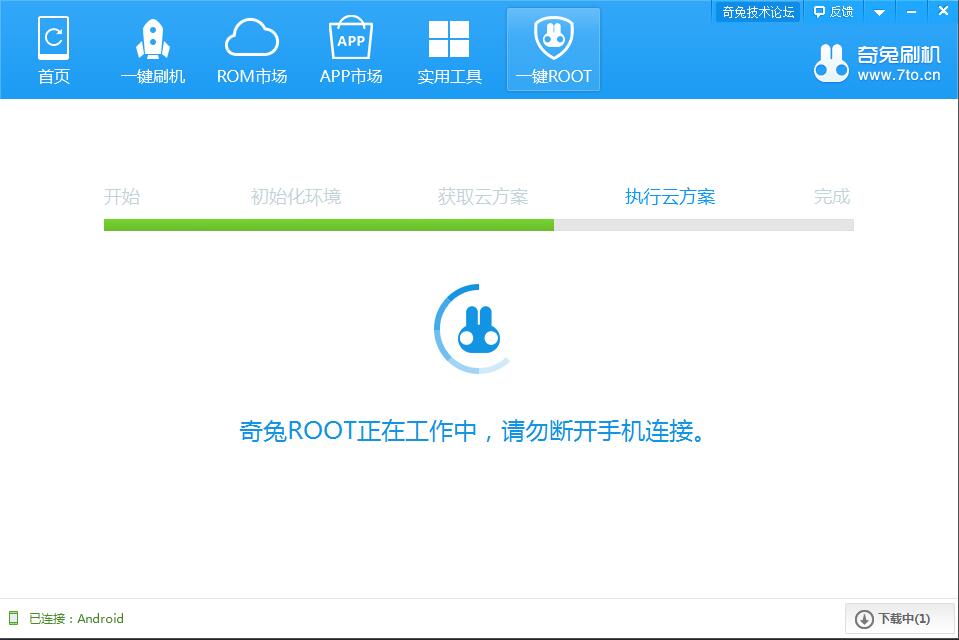Click the 执行云方案 active step label
The width and height of the screenshot is (959, 640).
coord(670,196)
